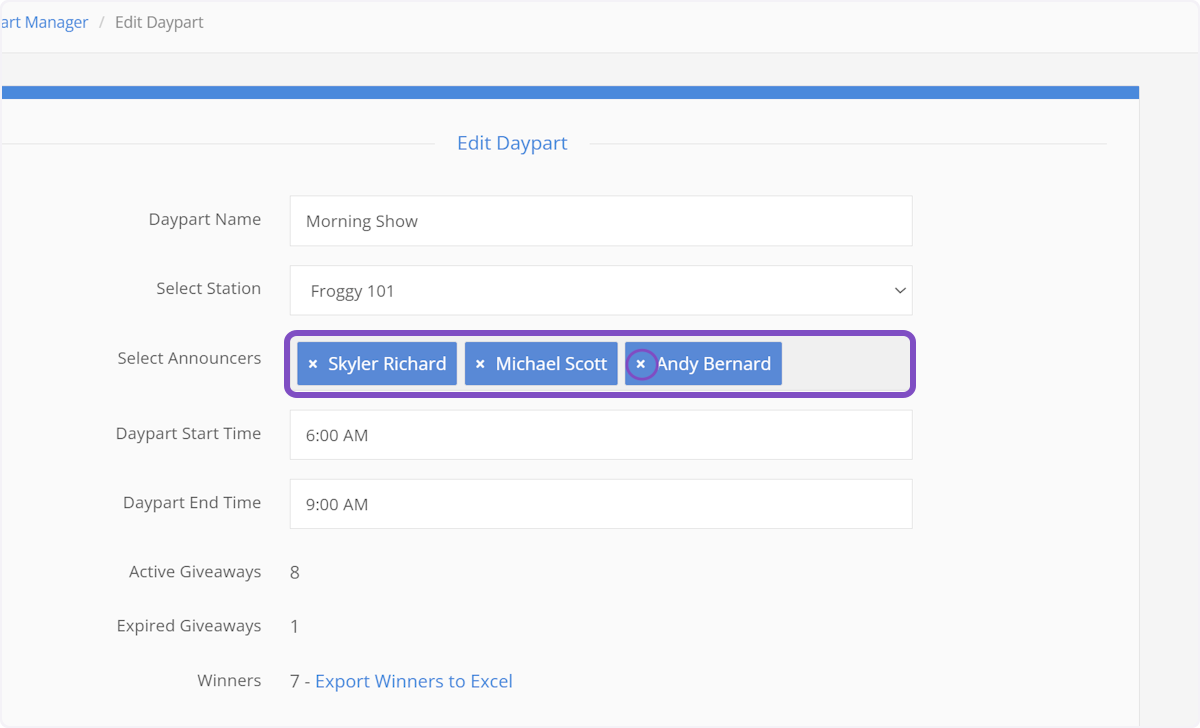This screenshot has width=1200, height=728.
Task: Click the Daypart Name input showing Morning Show
Action: coord(600,220)
